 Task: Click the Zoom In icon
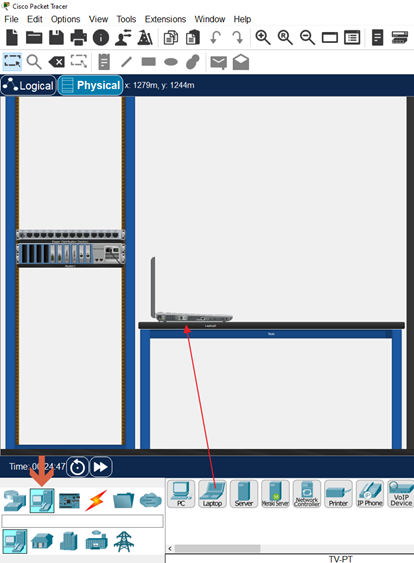pos(263,37)
